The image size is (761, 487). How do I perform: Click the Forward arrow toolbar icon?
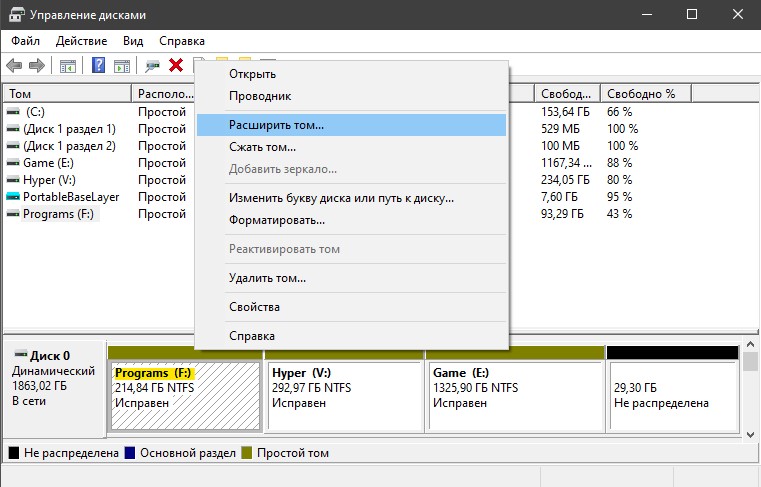pyautogui.click(x=36, y=65)
